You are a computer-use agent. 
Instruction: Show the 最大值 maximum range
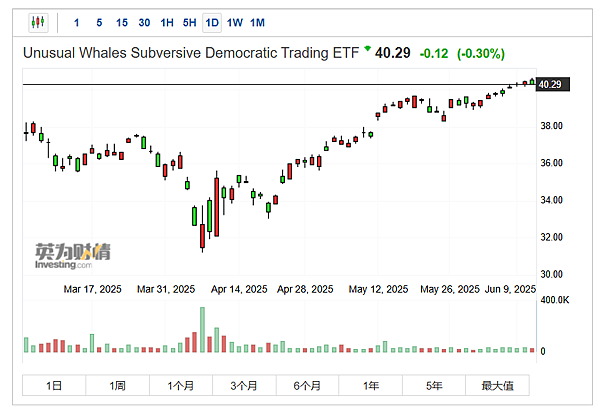[497, 386]
